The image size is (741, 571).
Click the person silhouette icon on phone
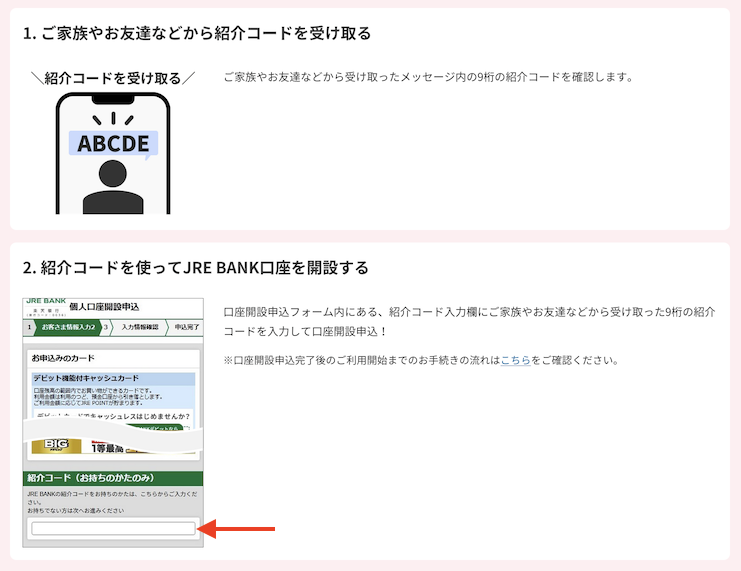[x=112, y=185]
